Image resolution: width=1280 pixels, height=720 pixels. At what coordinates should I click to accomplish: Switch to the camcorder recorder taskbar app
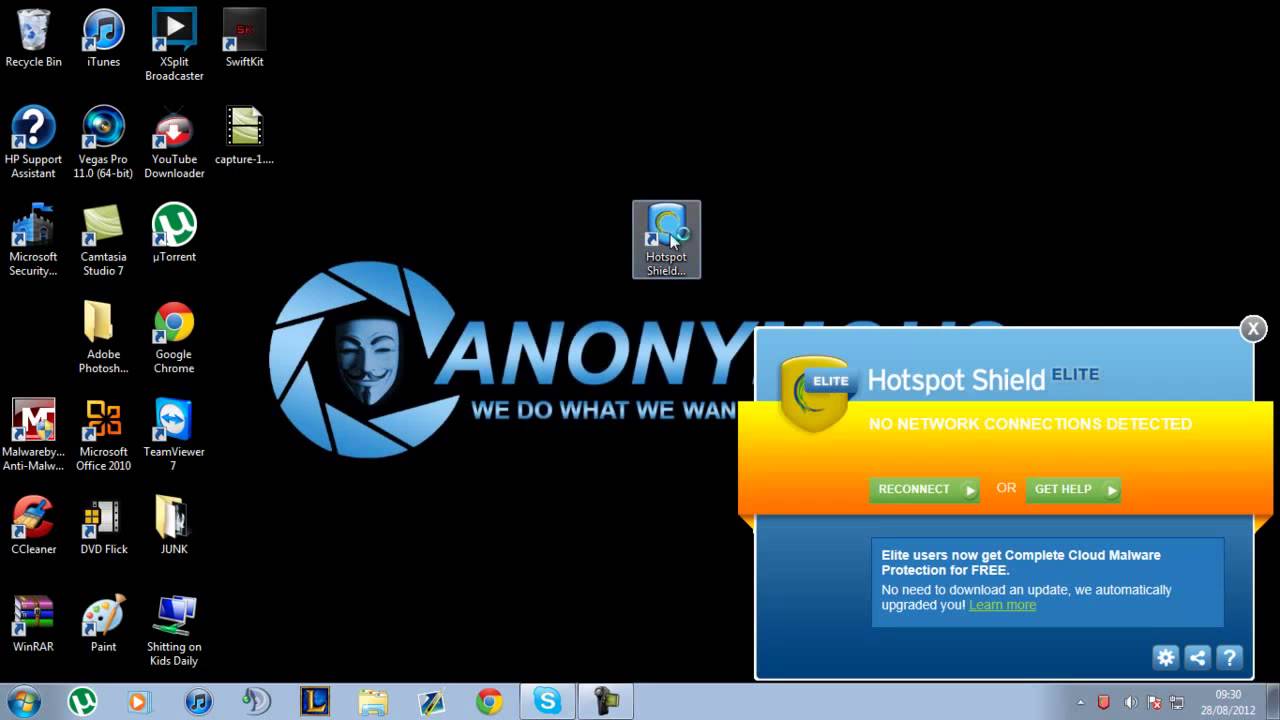click(606, 702)
